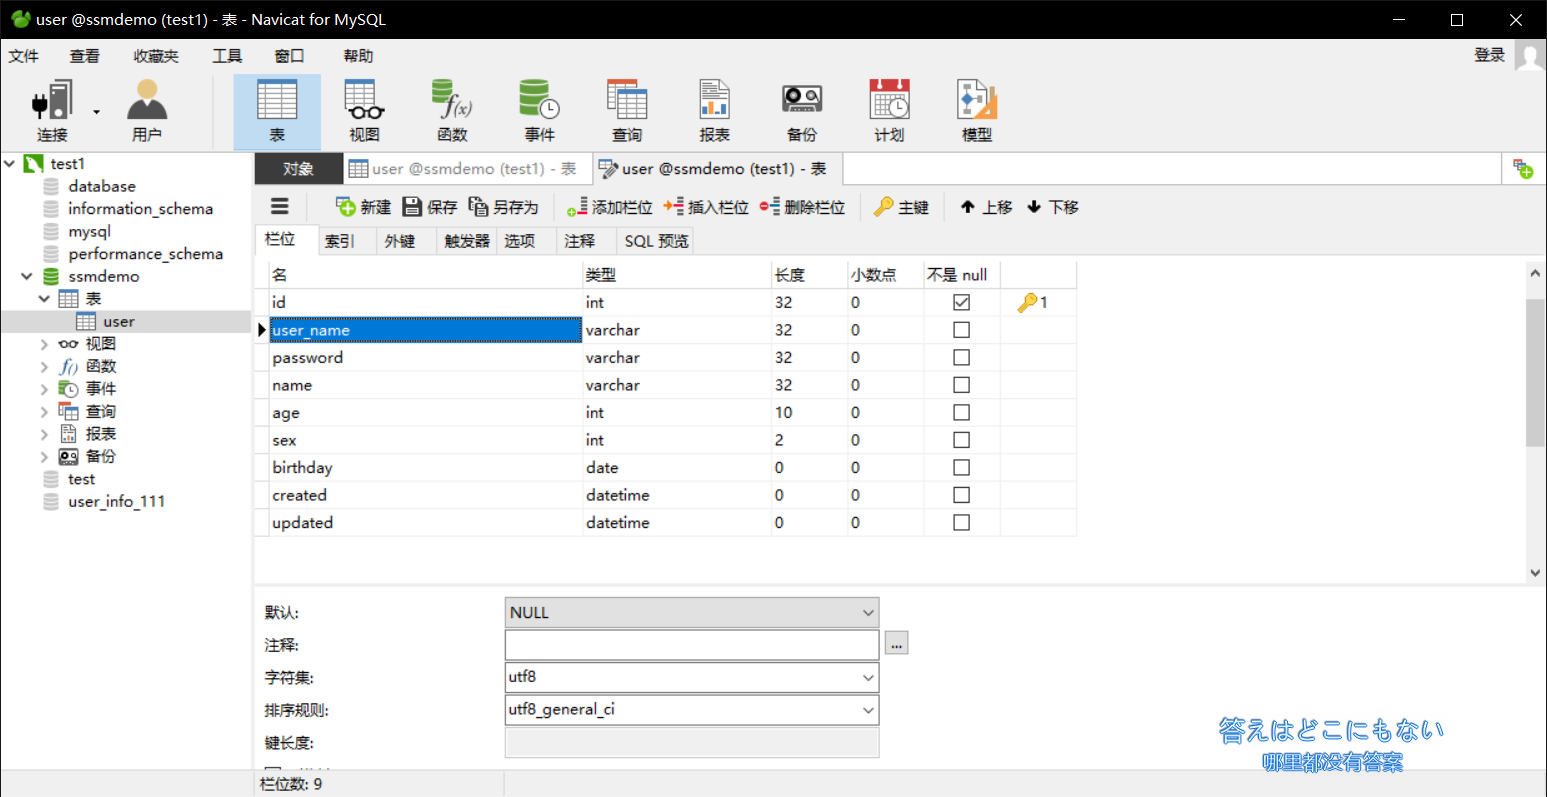Expand the 视图 tree node
1547x797 pixels.
(44, 344)
